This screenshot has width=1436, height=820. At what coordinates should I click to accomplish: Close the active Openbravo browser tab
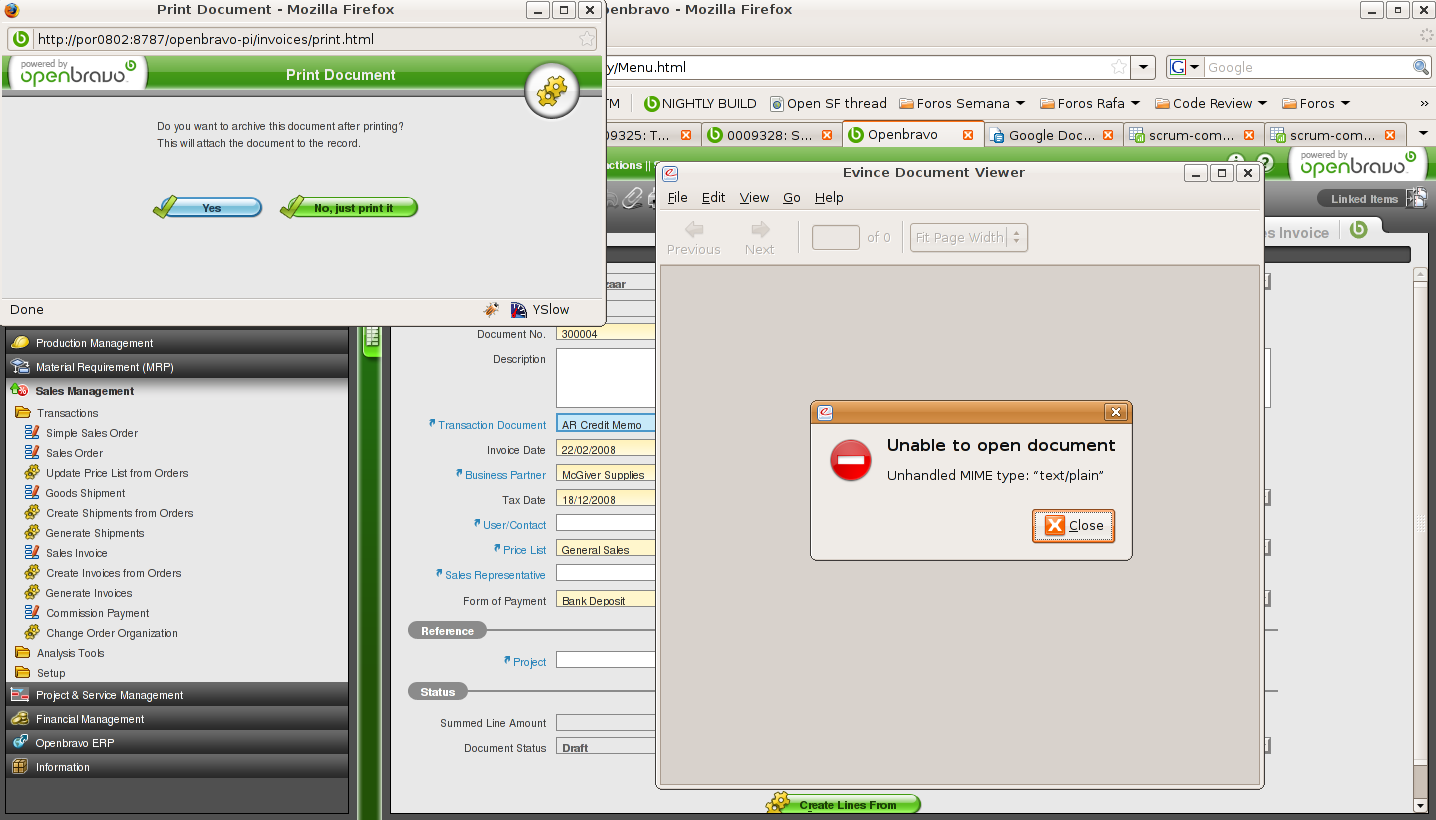point(968,135)
